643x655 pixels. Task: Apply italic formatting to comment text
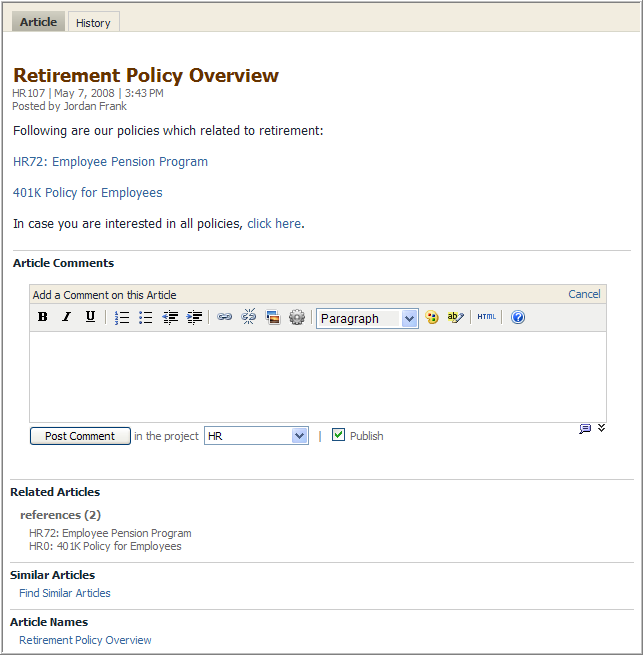tap(66, 317)
